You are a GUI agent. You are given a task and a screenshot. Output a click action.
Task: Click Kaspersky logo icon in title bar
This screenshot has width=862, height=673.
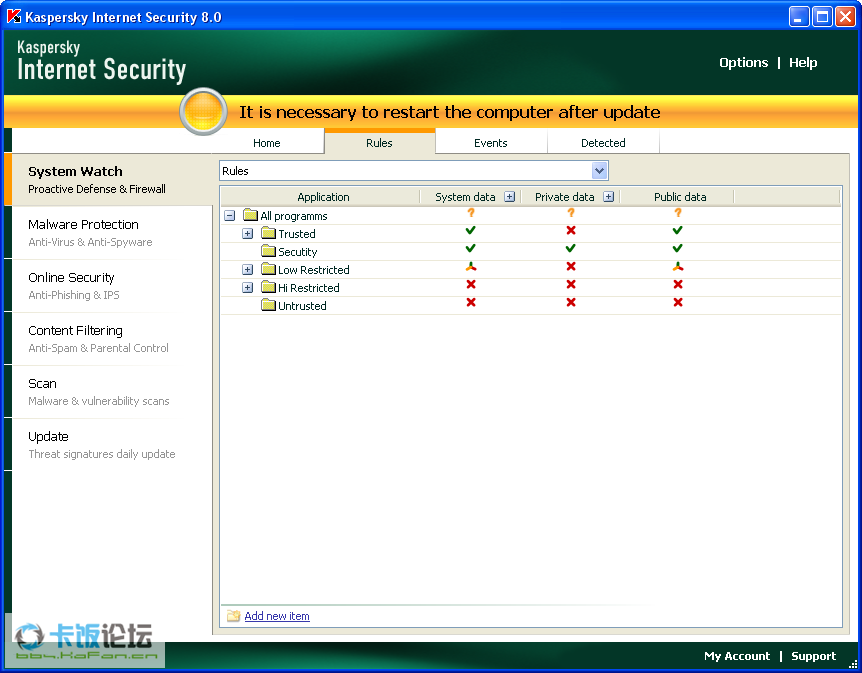(14, 16)
